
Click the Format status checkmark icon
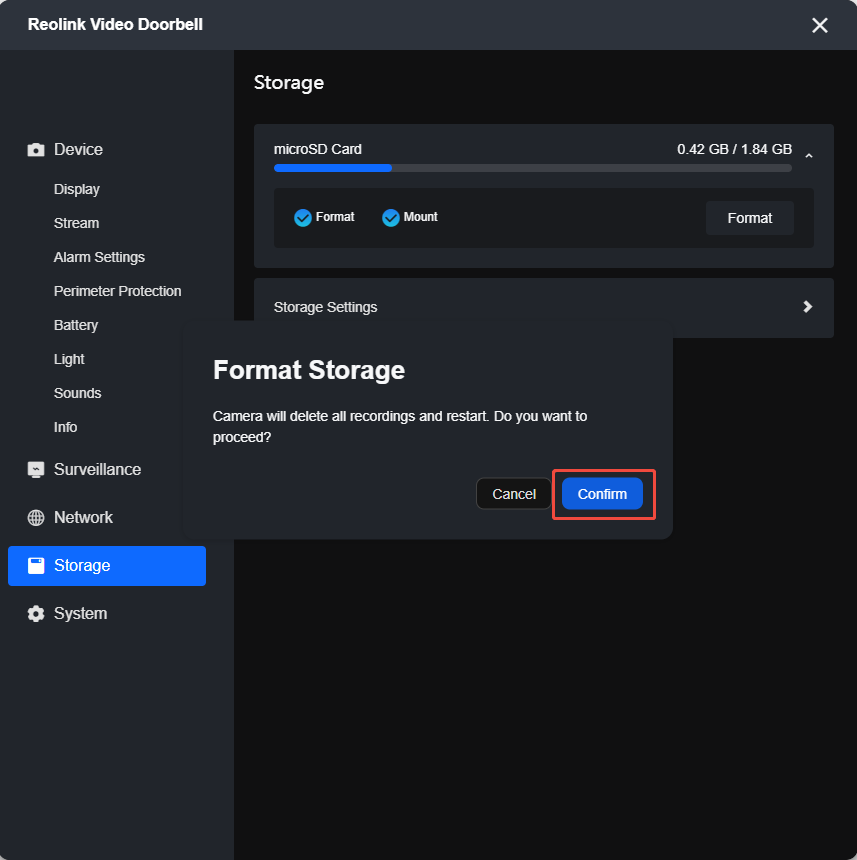pos(303,218)
